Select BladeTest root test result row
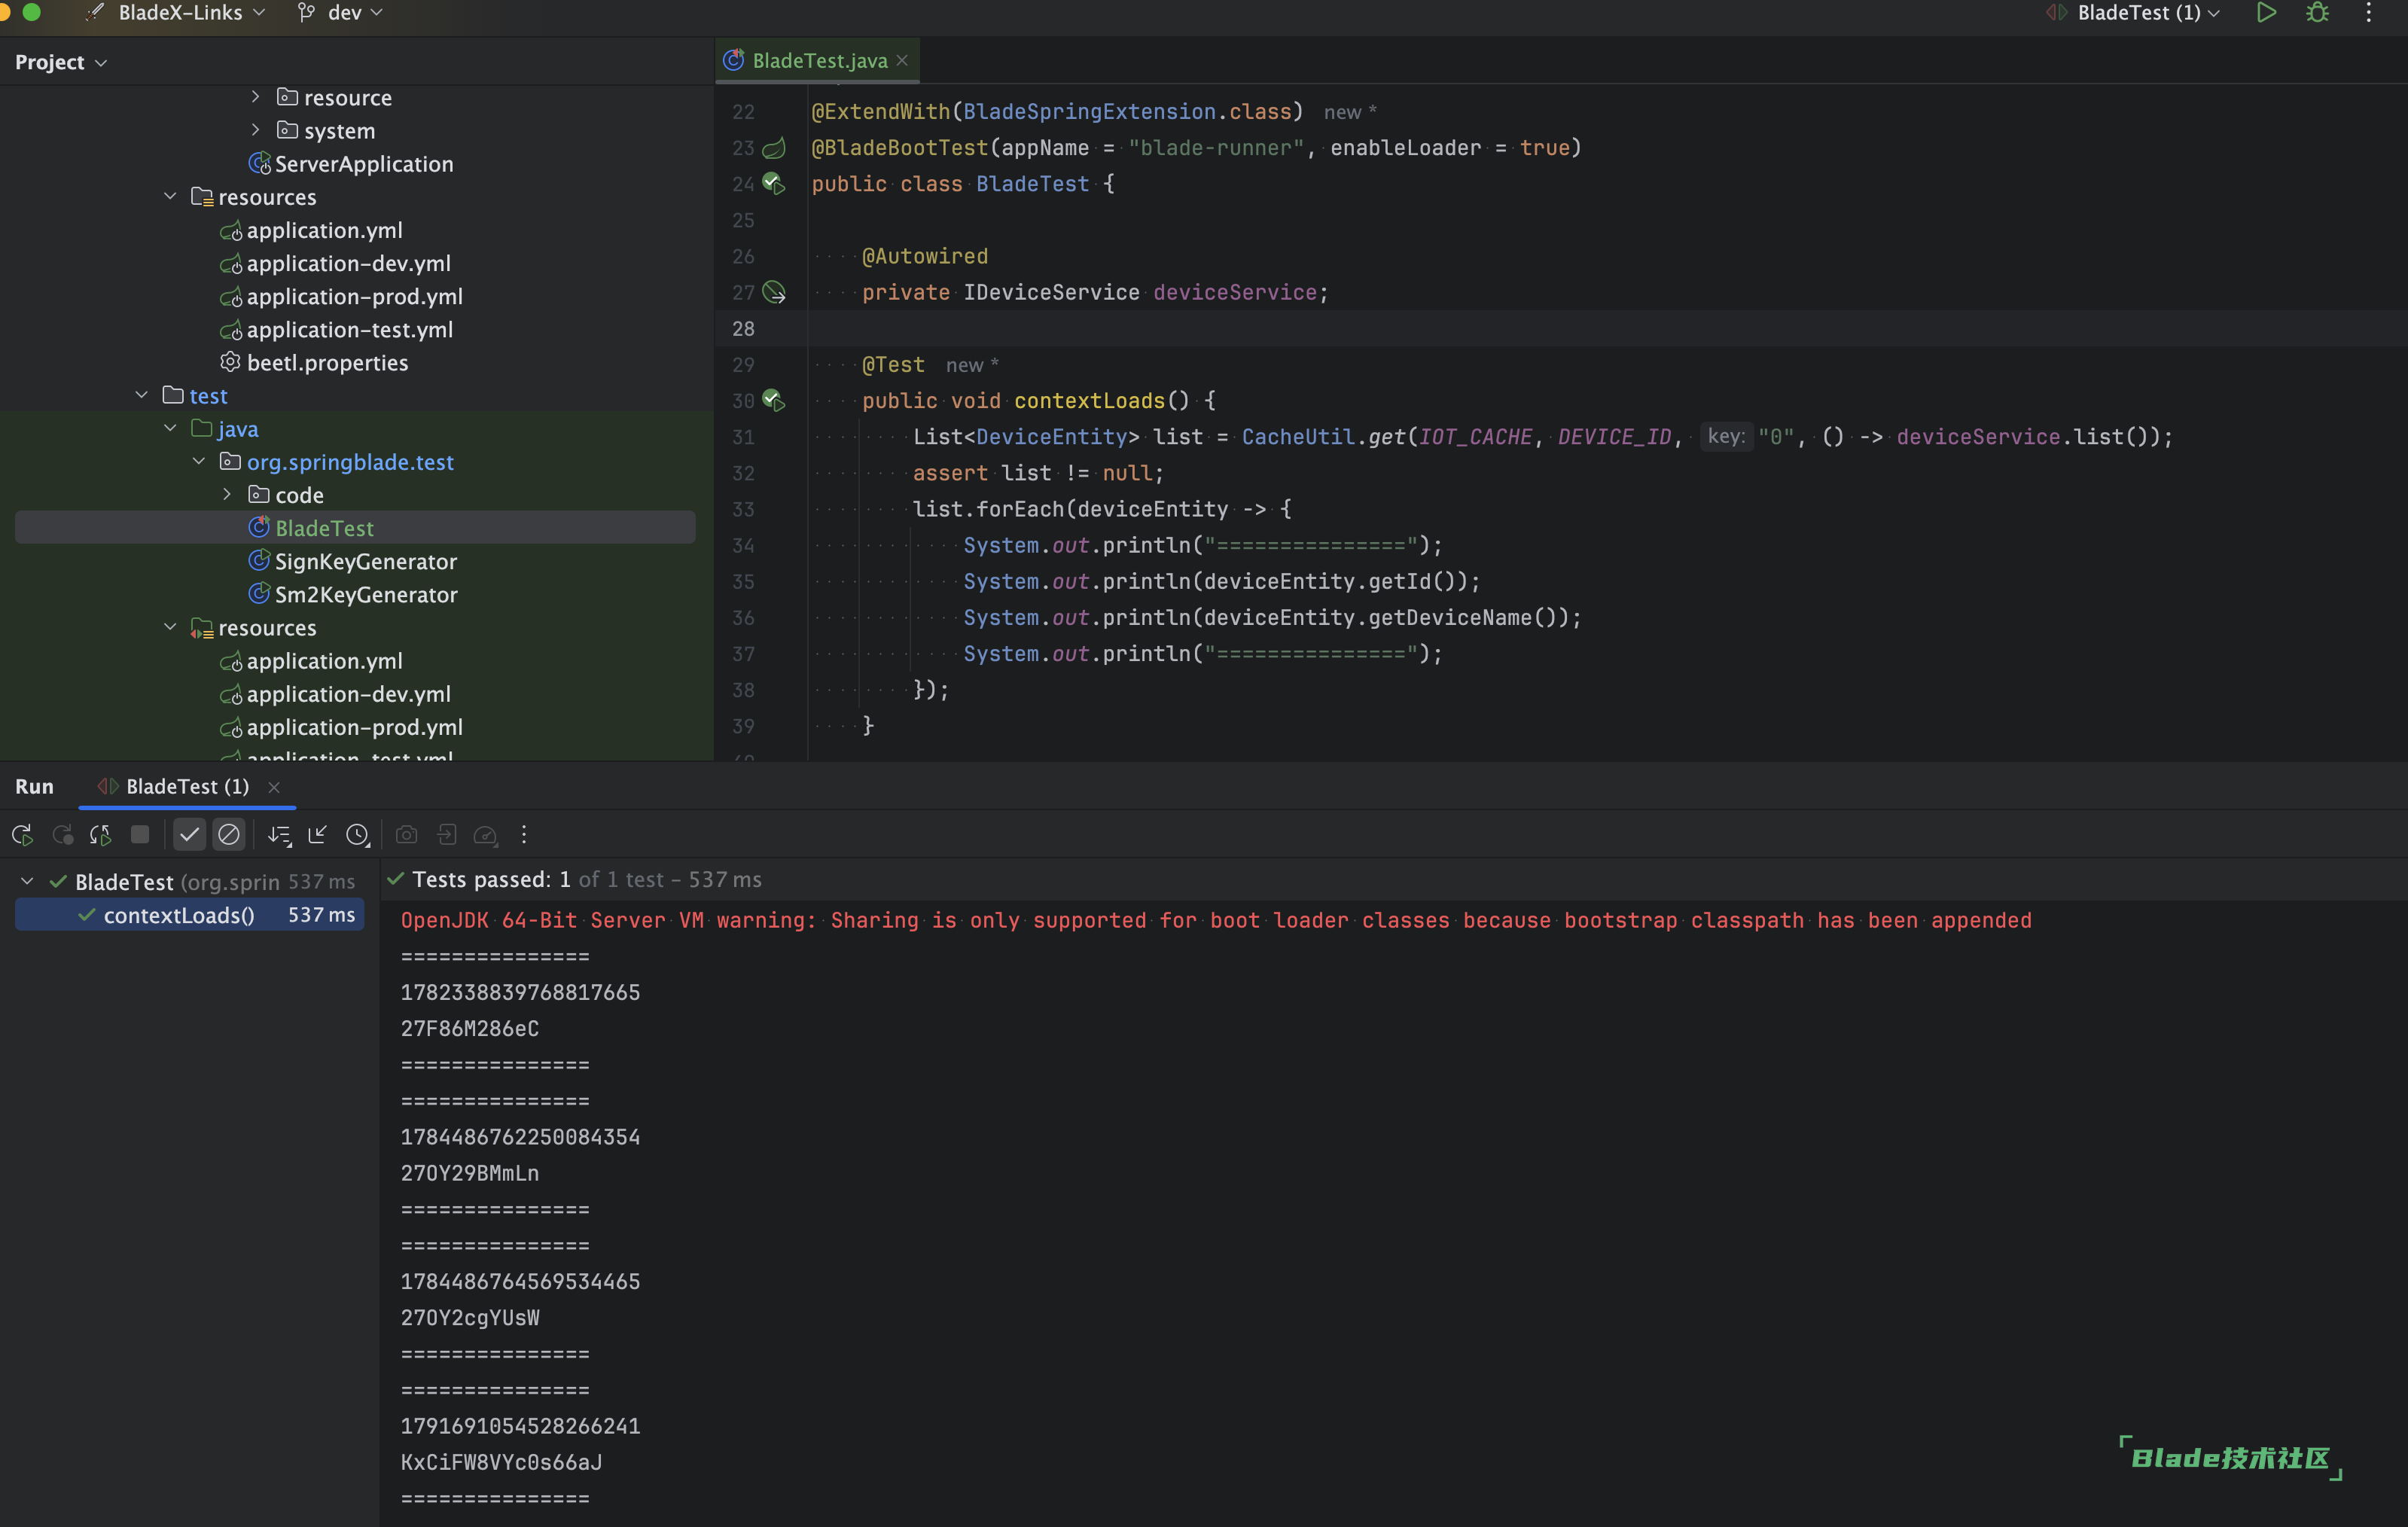Viewport: 2408px width, 1527px height. click(189, 881)
